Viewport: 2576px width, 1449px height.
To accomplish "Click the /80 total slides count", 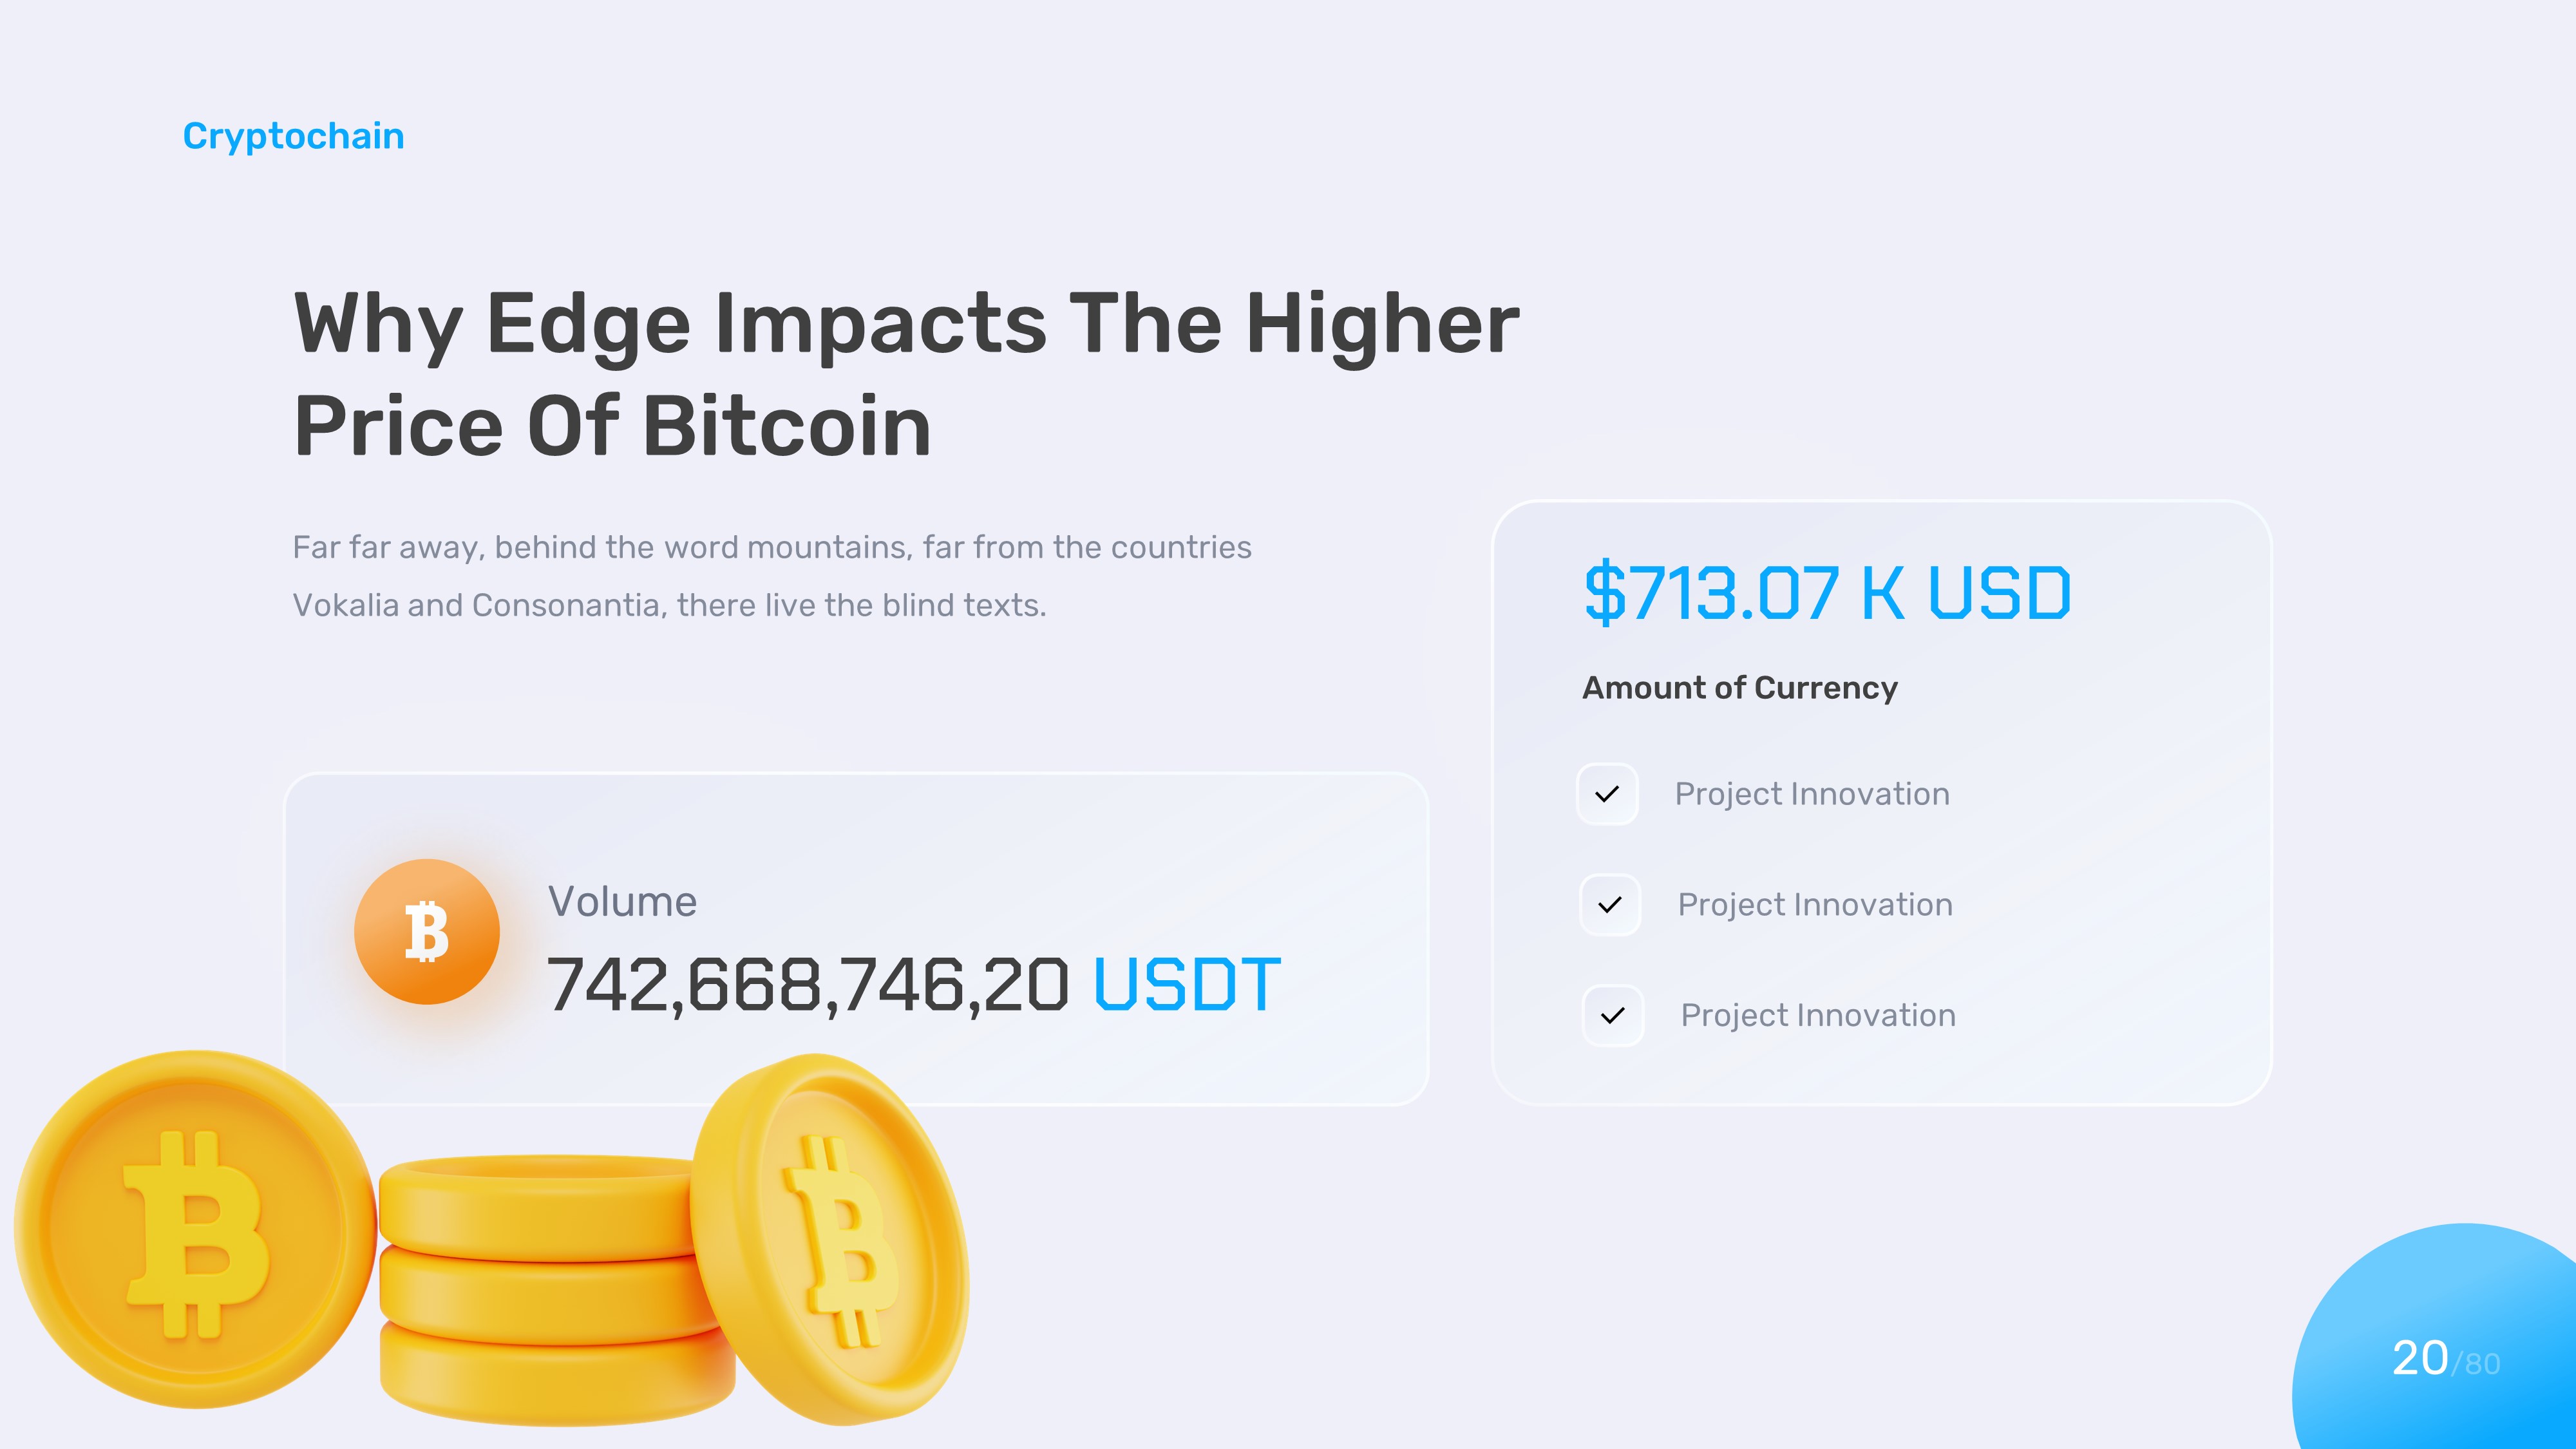I will tap(2476, 1364).
